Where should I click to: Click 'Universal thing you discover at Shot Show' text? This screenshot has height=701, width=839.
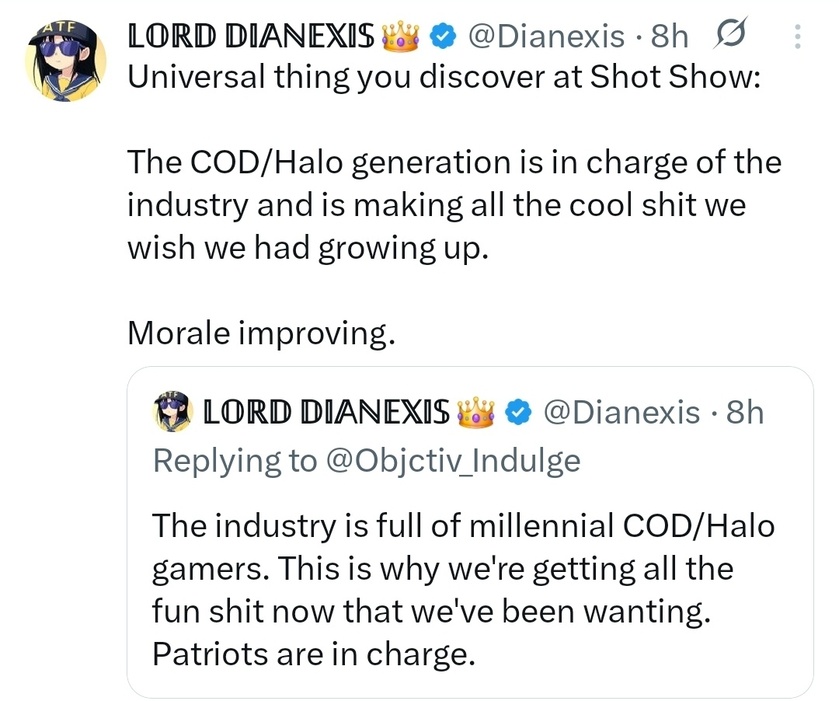pos(443,80)
